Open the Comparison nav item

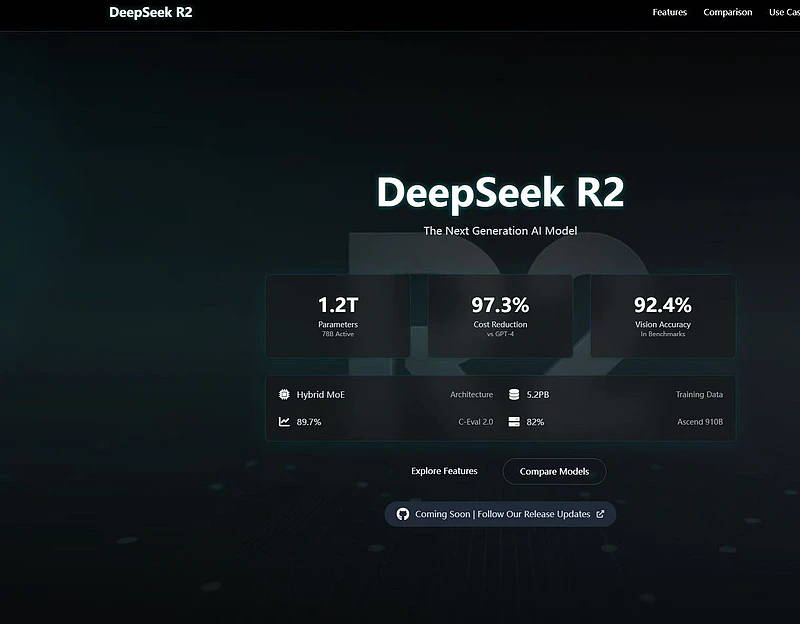(x=728, y=12)
